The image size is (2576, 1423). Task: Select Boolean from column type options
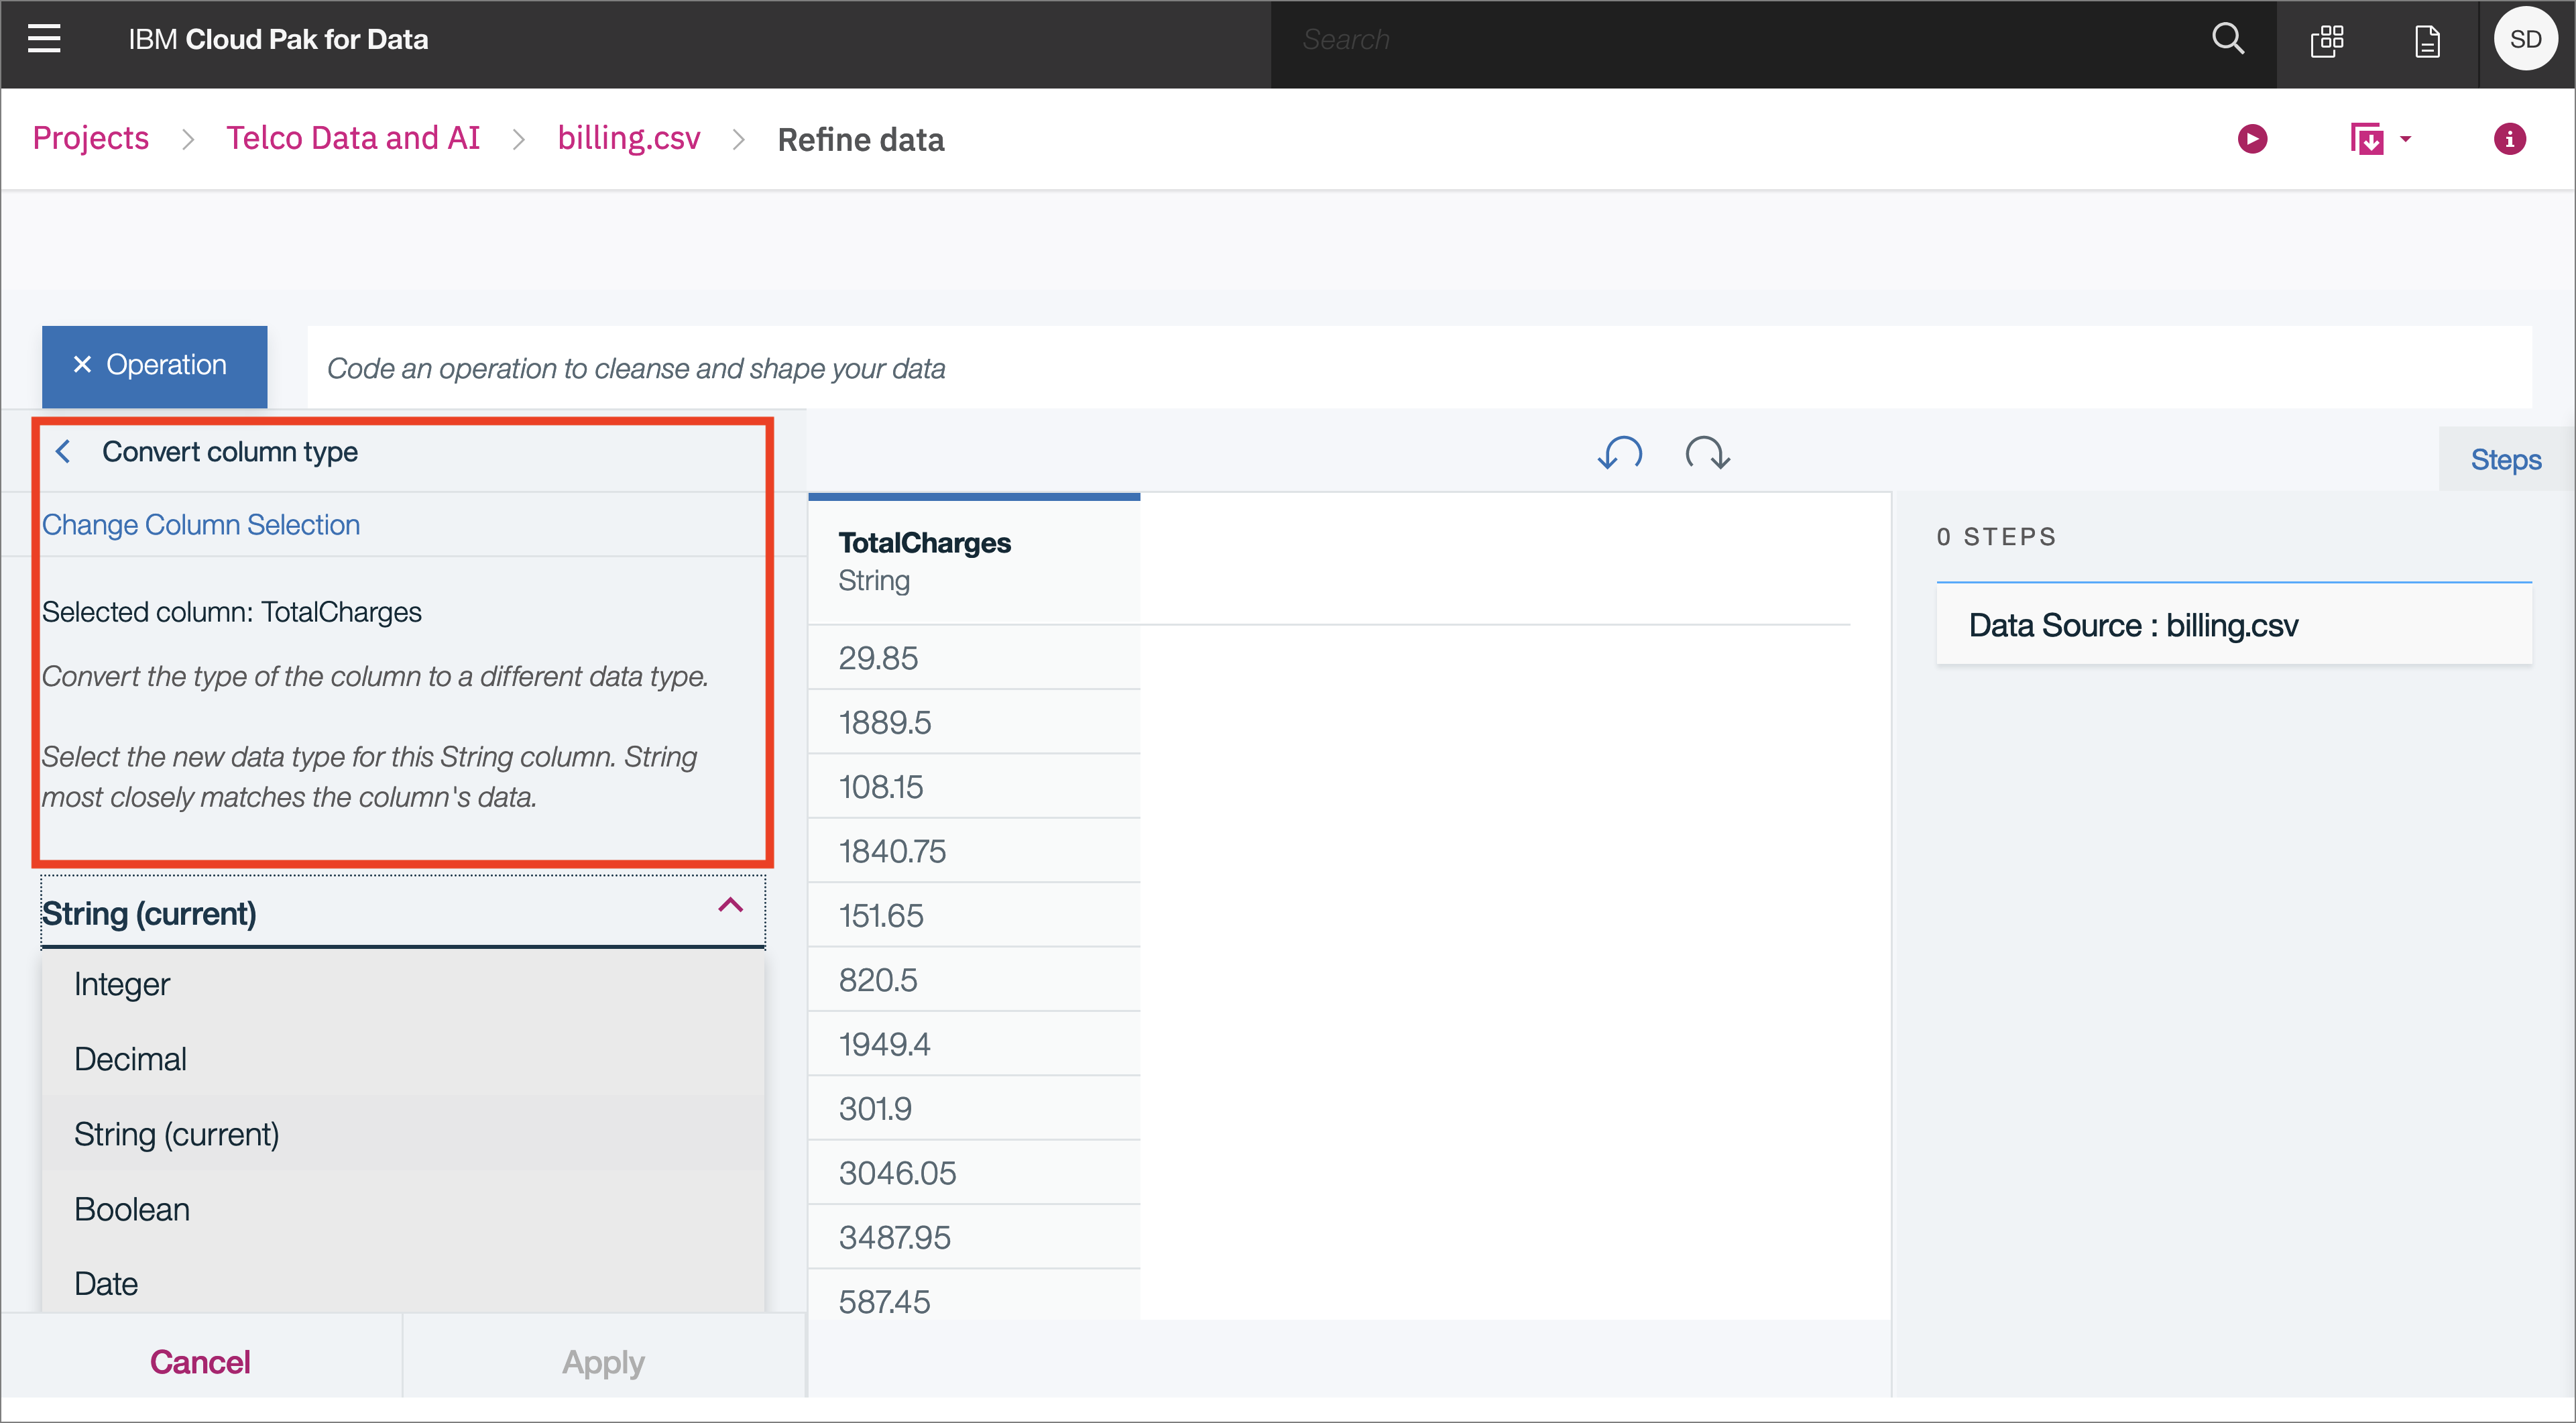click(133, 1208)
